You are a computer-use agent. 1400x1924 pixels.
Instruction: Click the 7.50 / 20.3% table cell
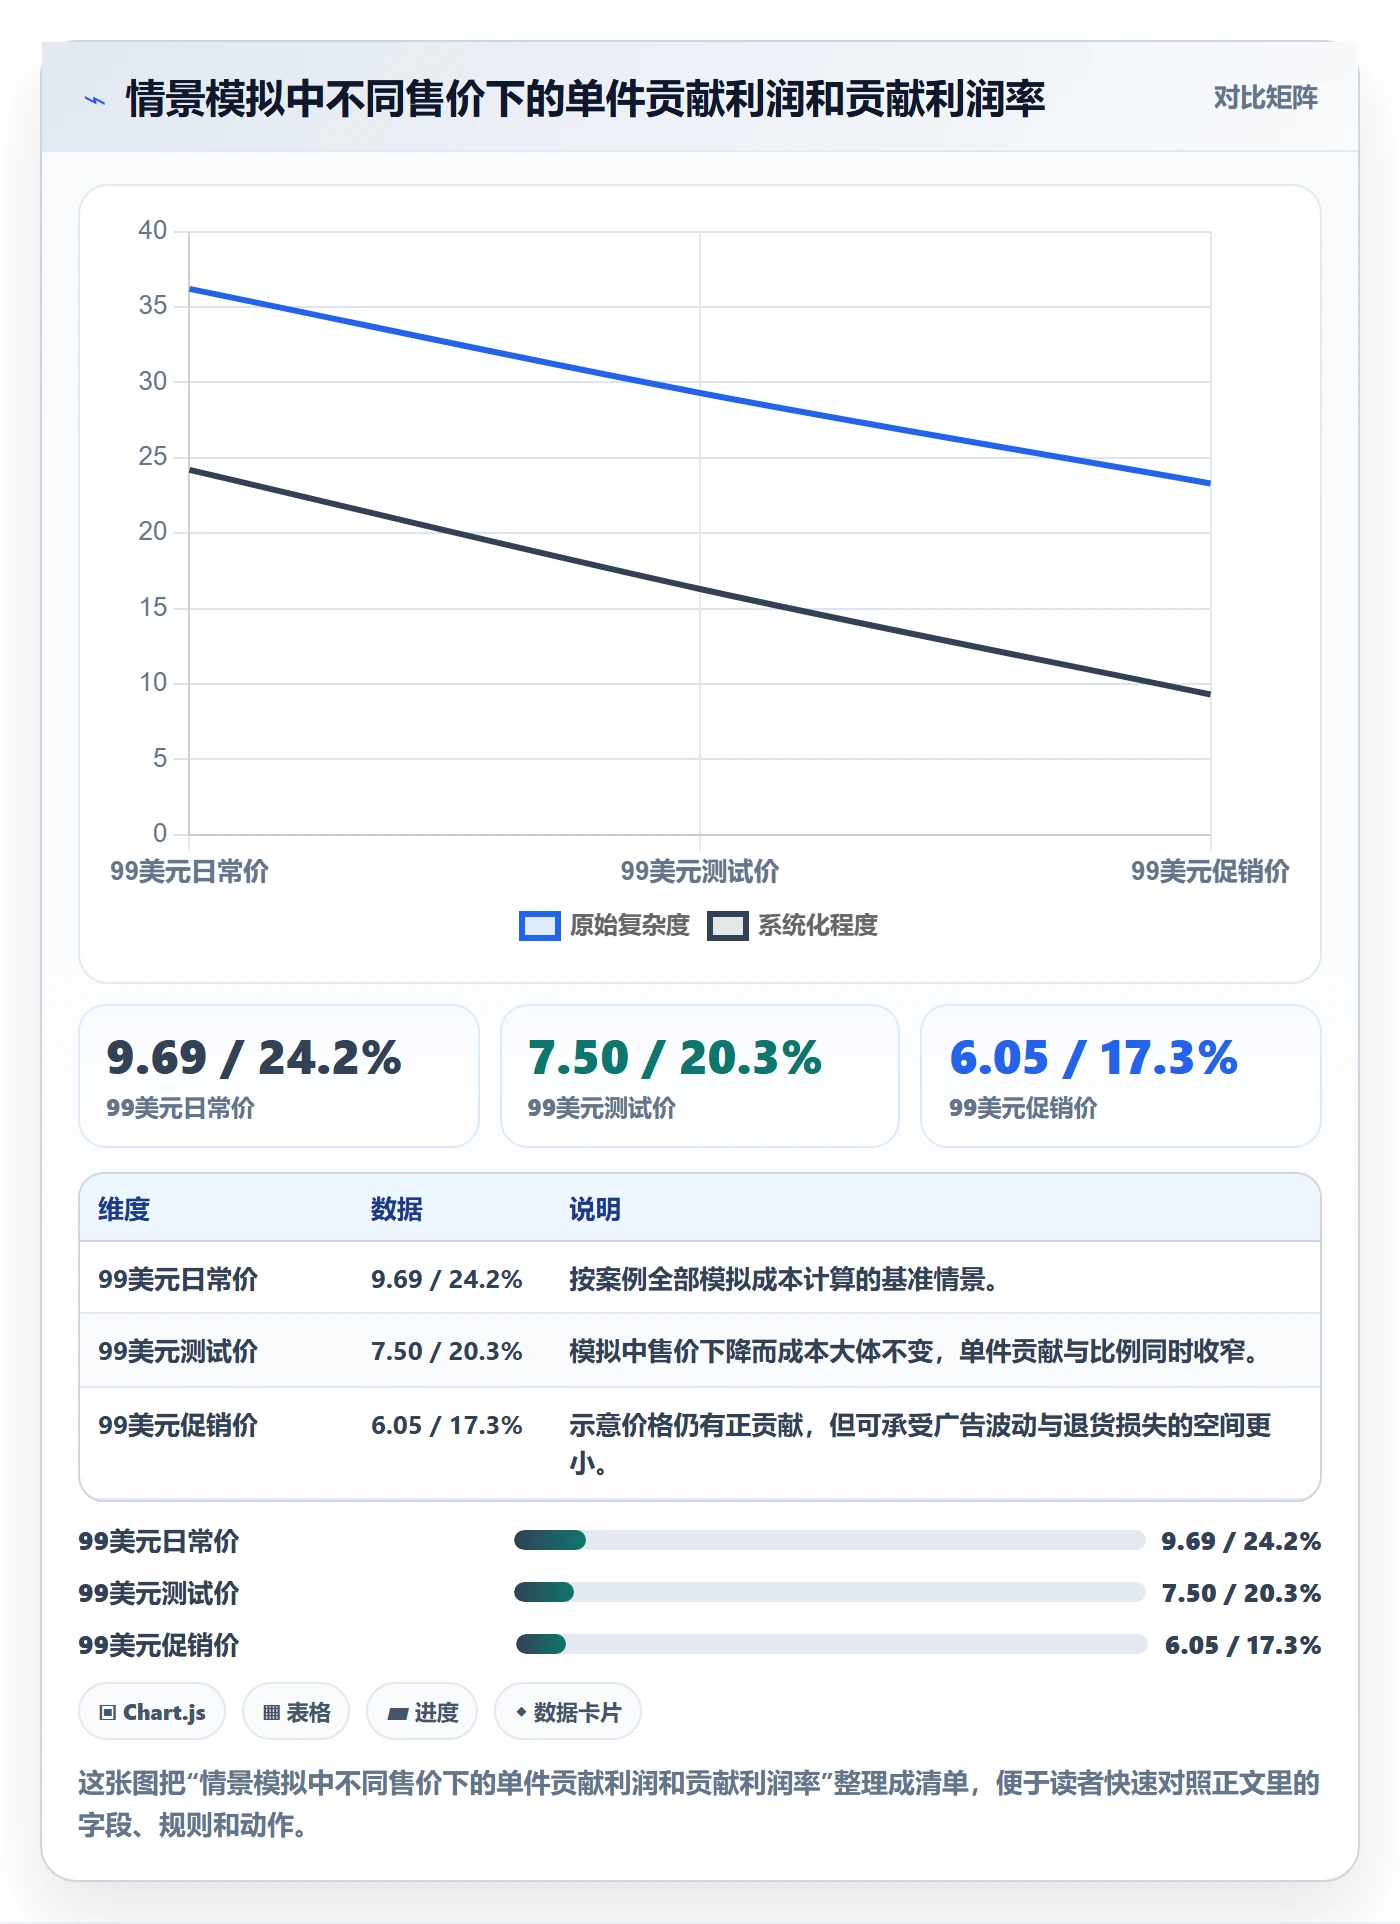click(447, 1351)
